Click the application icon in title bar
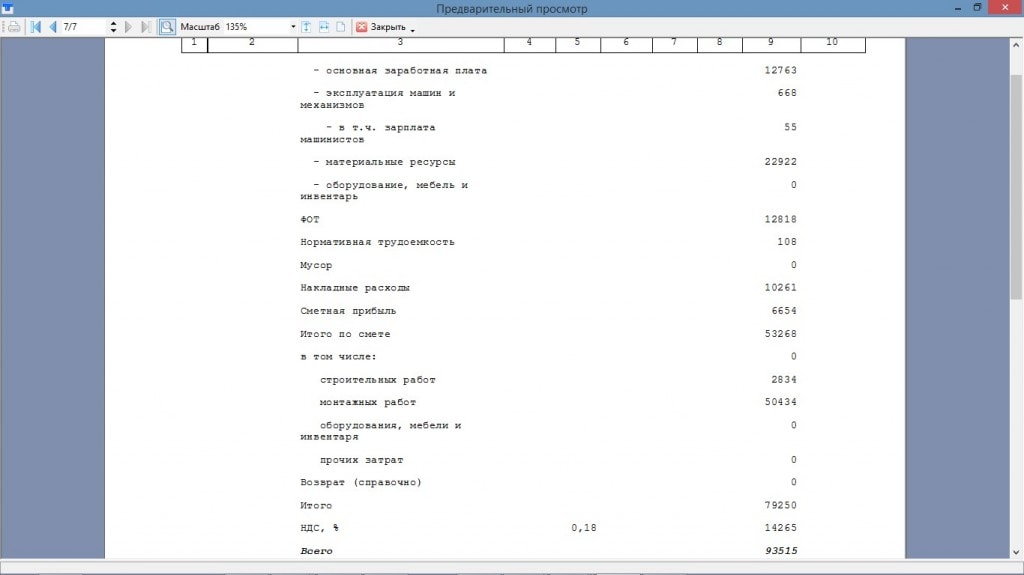The image size is (1024, 575). 8,8
